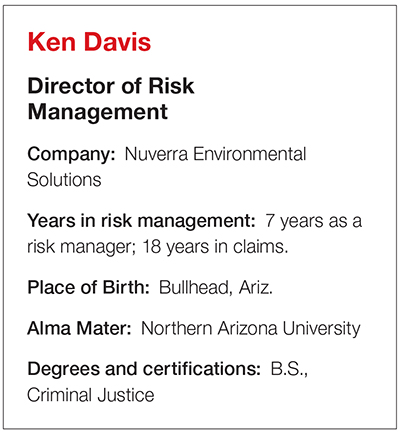Viewport: 400px width, 435px height.
Task: Click the Years in risk management label
Action: coord(141,221)
